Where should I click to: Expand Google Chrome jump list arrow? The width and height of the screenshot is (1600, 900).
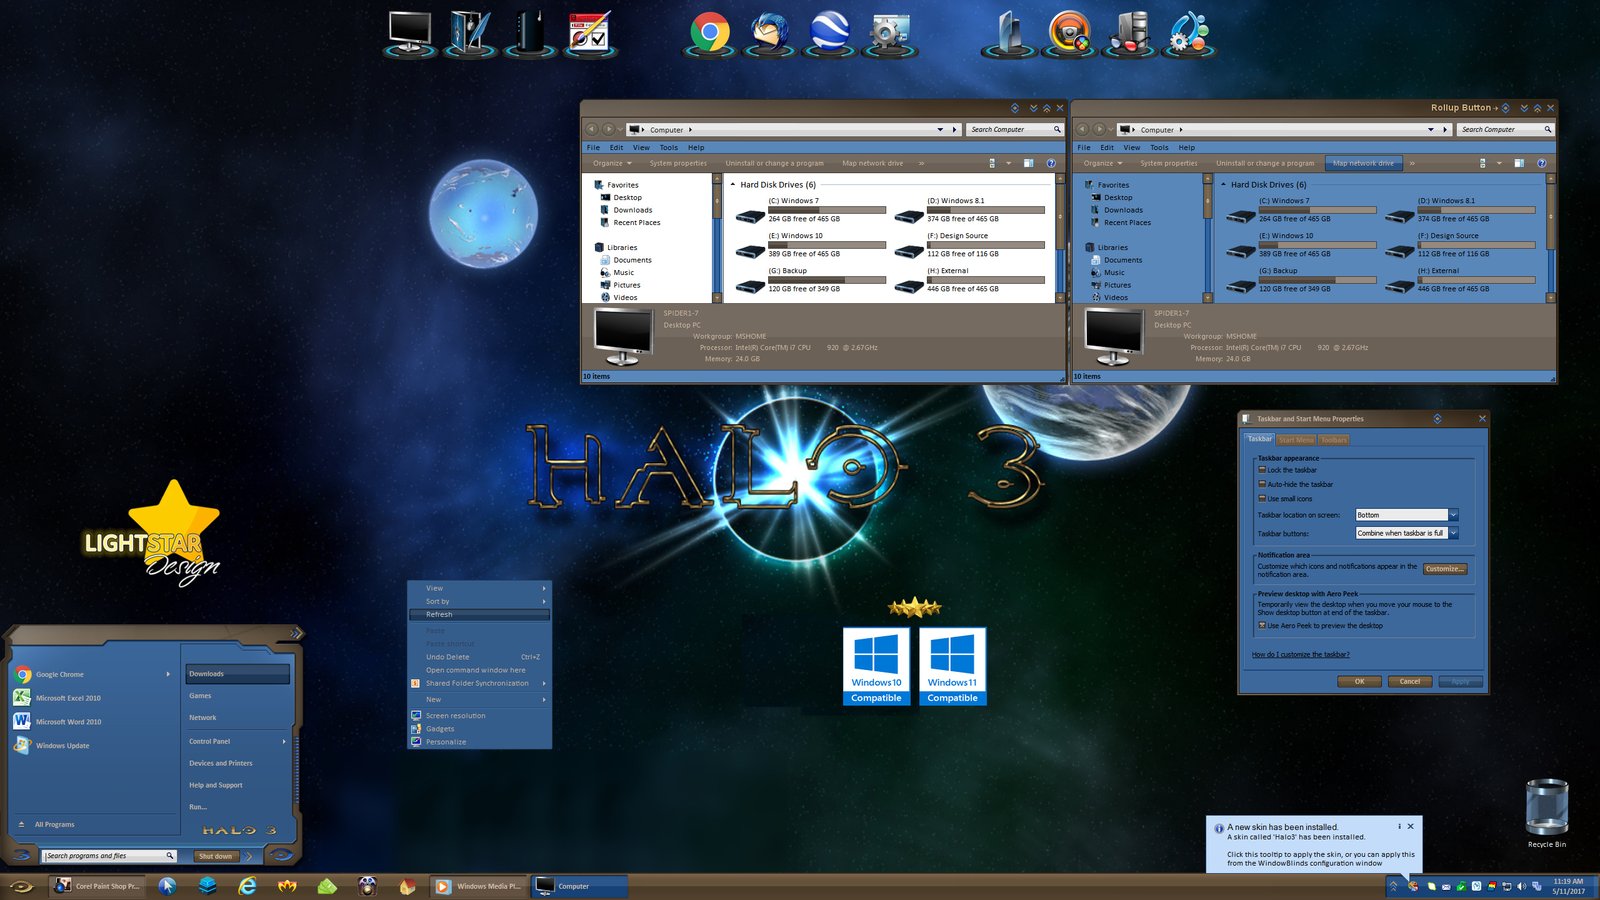168,674
